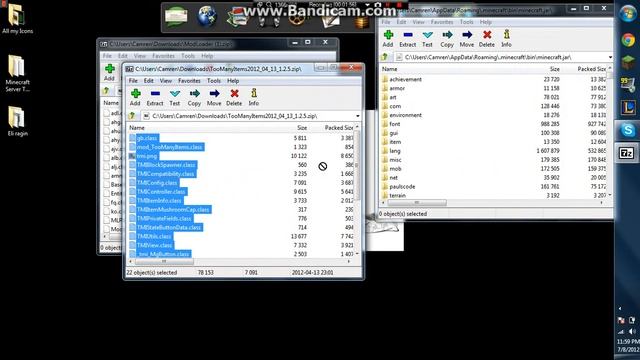Sort by Name column in TooManyItems window

137,128
